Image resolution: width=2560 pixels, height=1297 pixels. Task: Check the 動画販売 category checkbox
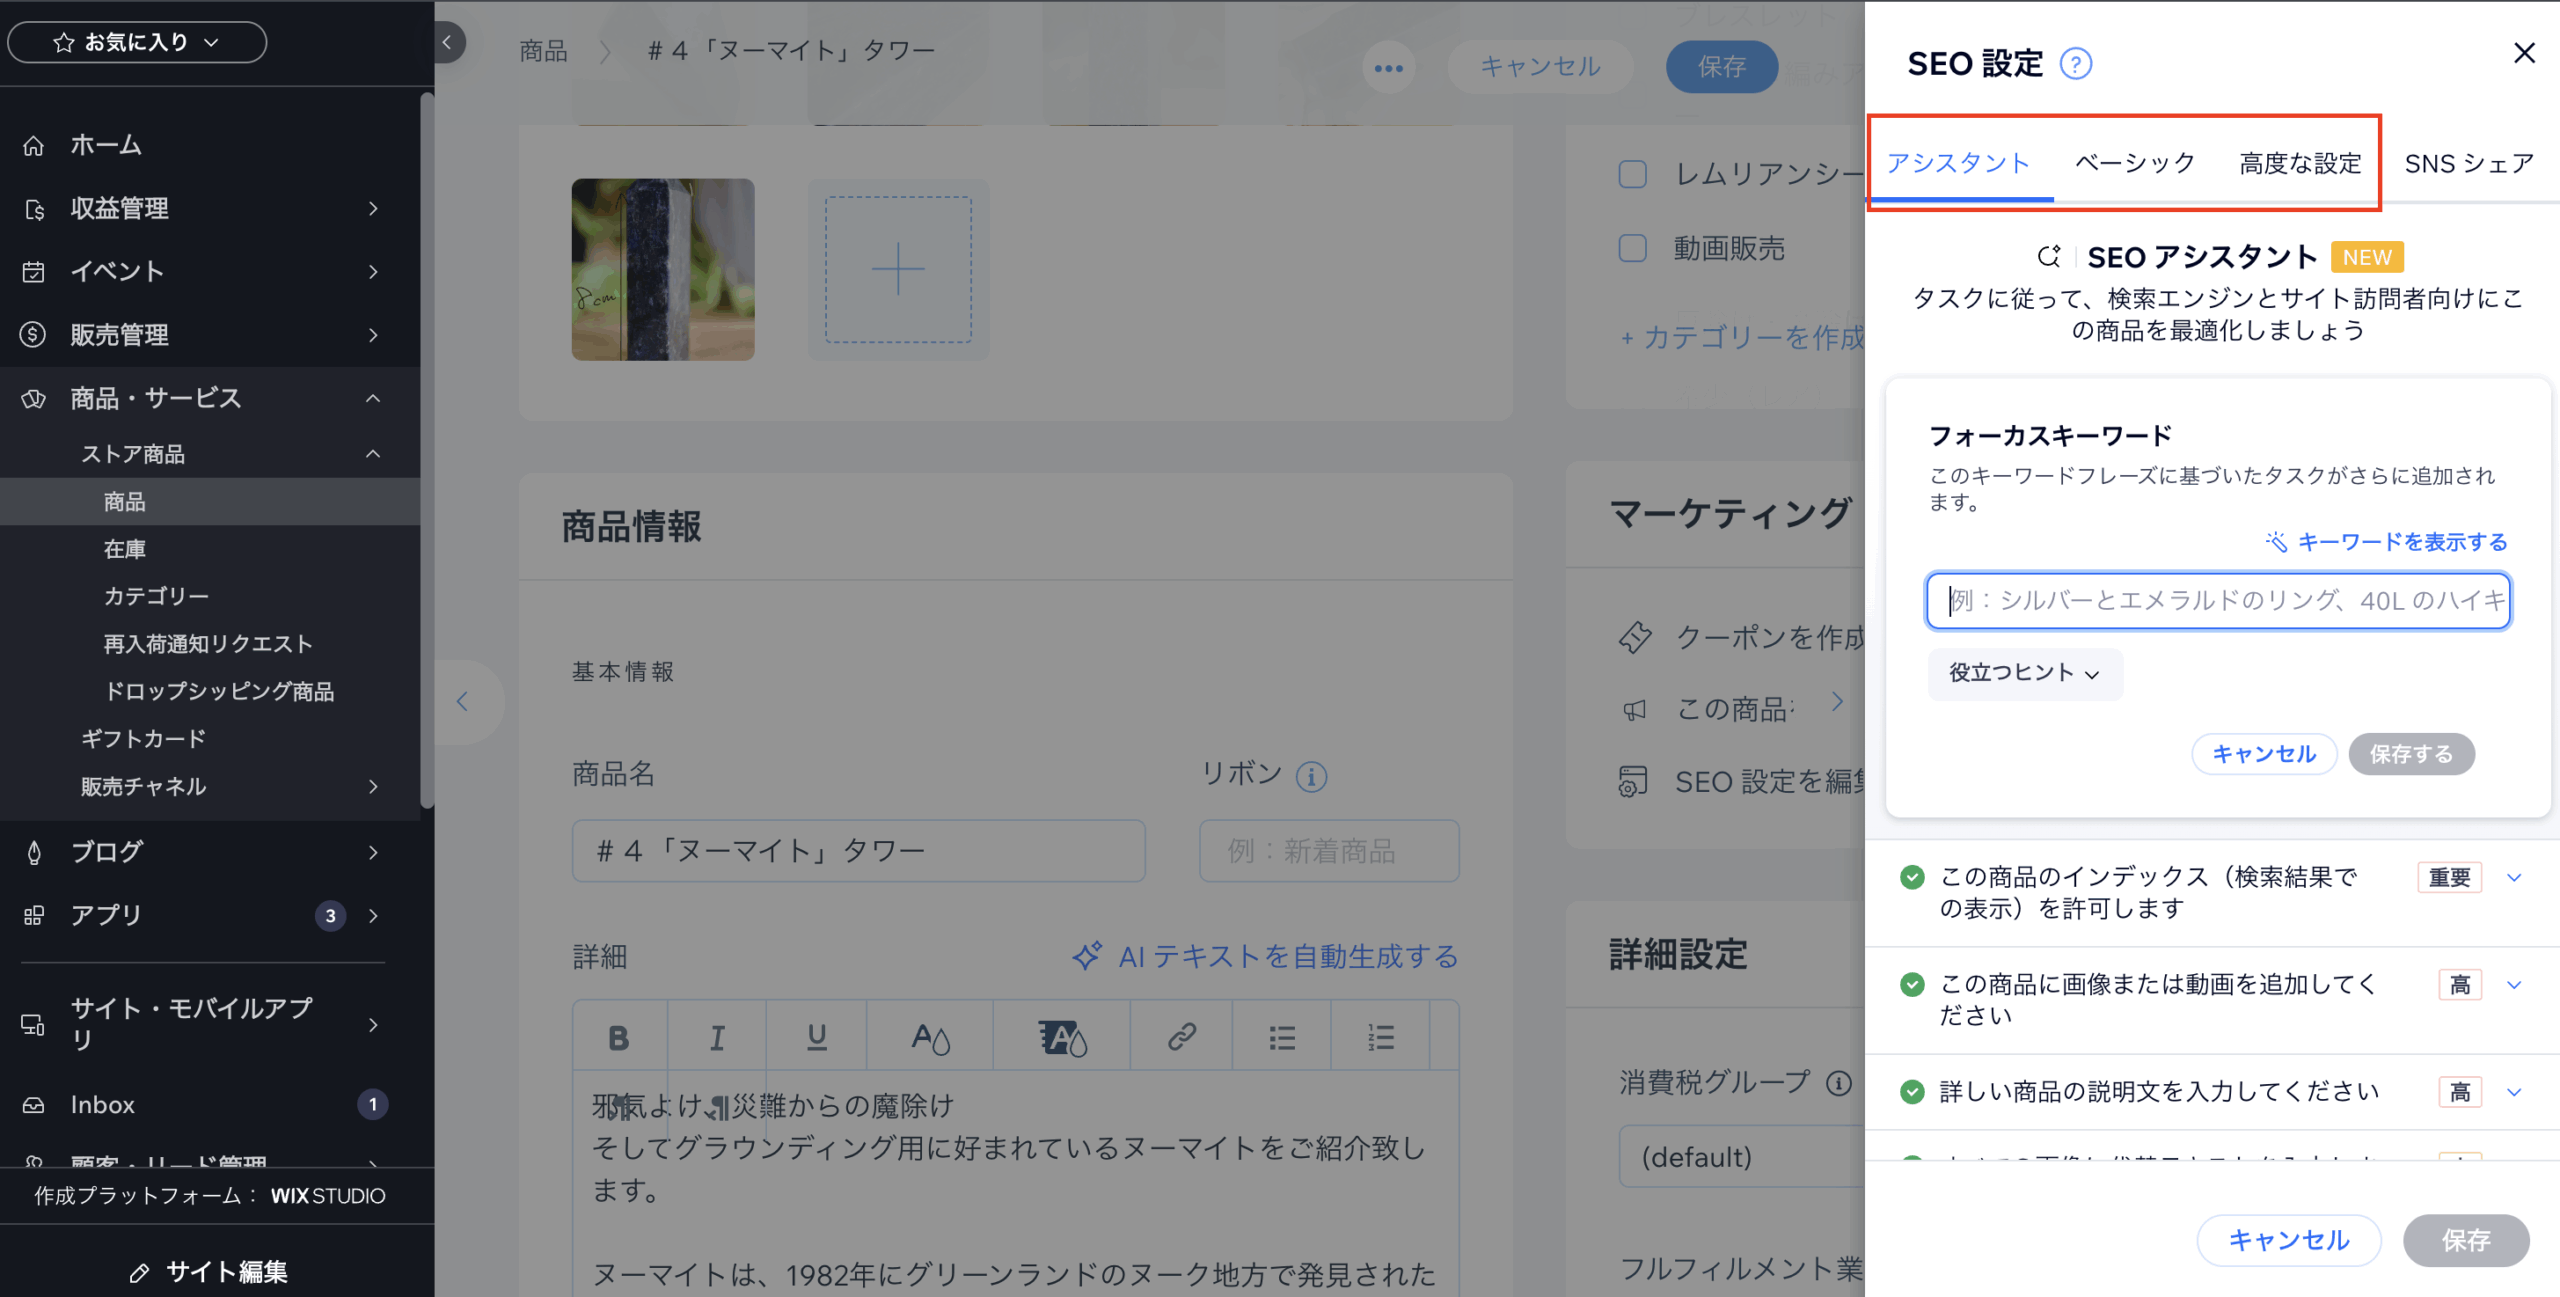click(x=1633, y=248)
